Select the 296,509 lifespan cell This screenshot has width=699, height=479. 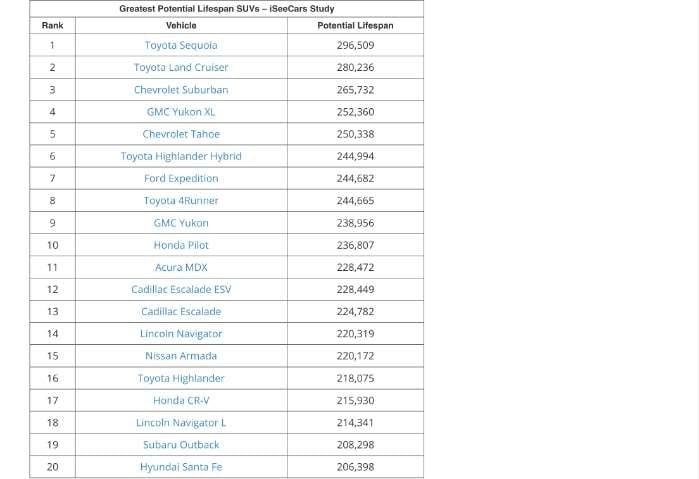click(x=355, y=45)
